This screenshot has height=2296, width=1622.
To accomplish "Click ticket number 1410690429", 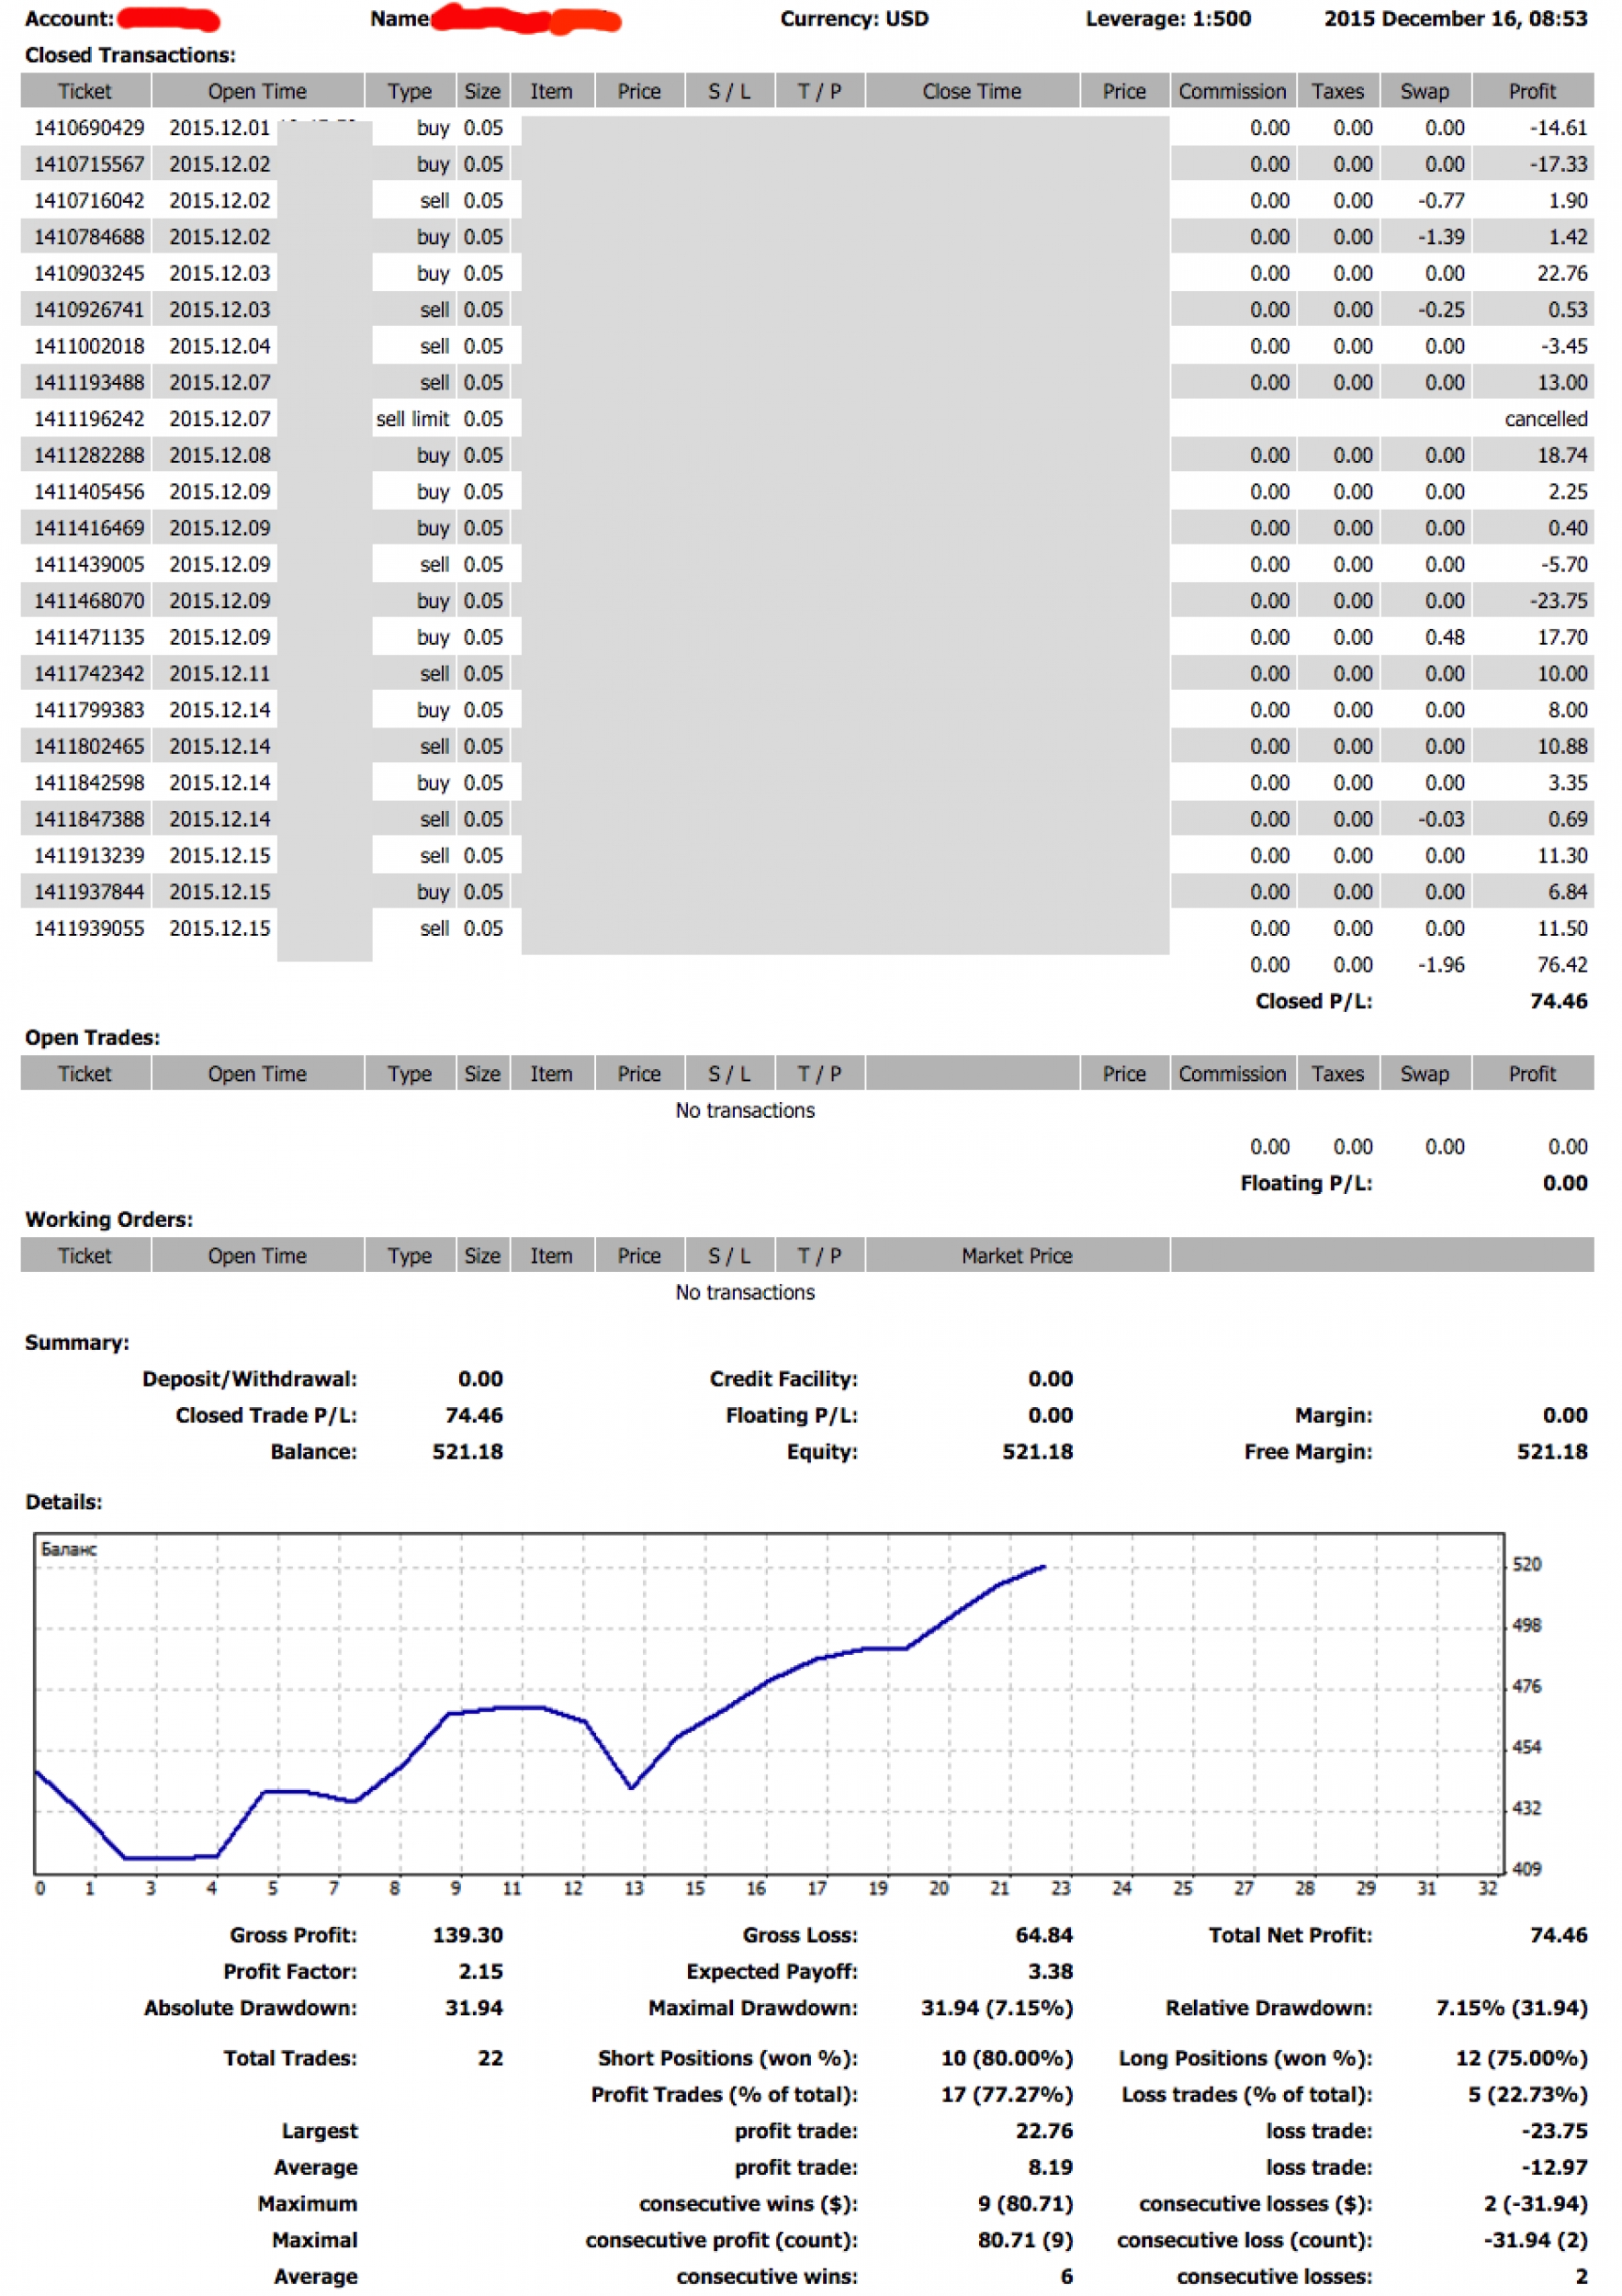I will (89, 128).
